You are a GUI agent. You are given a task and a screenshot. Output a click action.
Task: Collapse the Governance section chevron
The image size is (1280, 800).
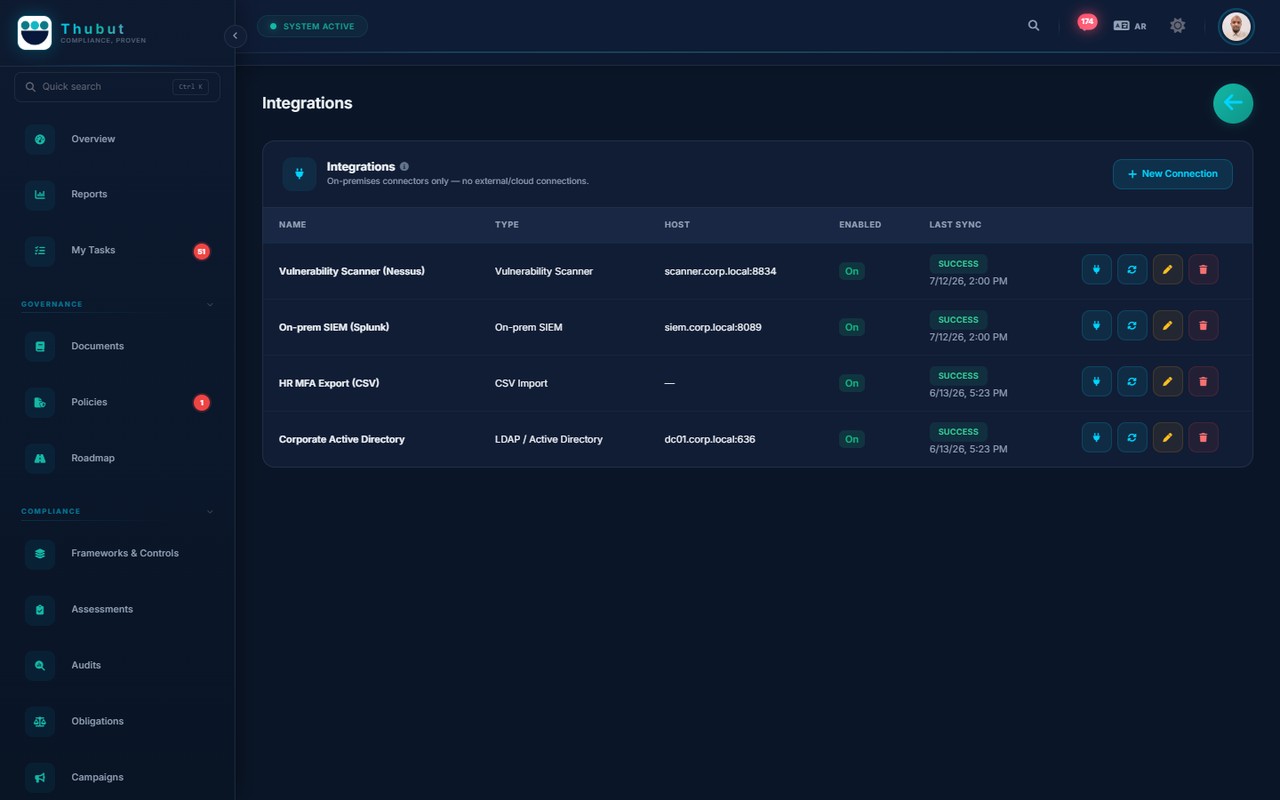(x=210, y=304)
